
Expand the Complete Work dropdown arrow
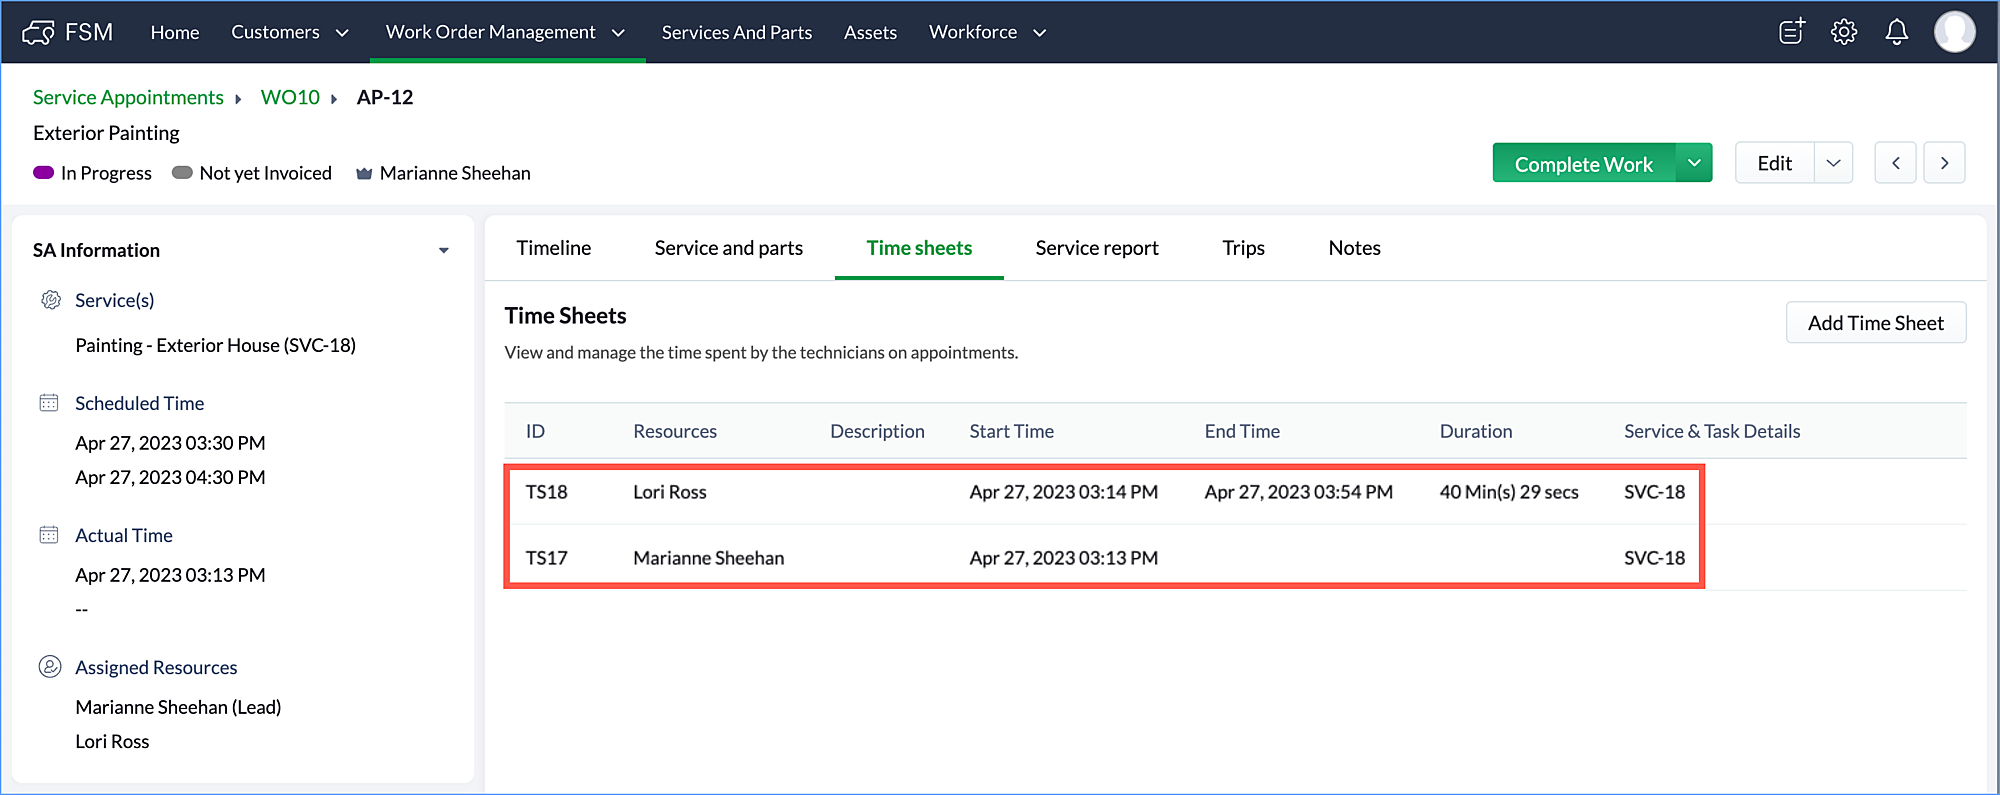(x=1694, y=163)
